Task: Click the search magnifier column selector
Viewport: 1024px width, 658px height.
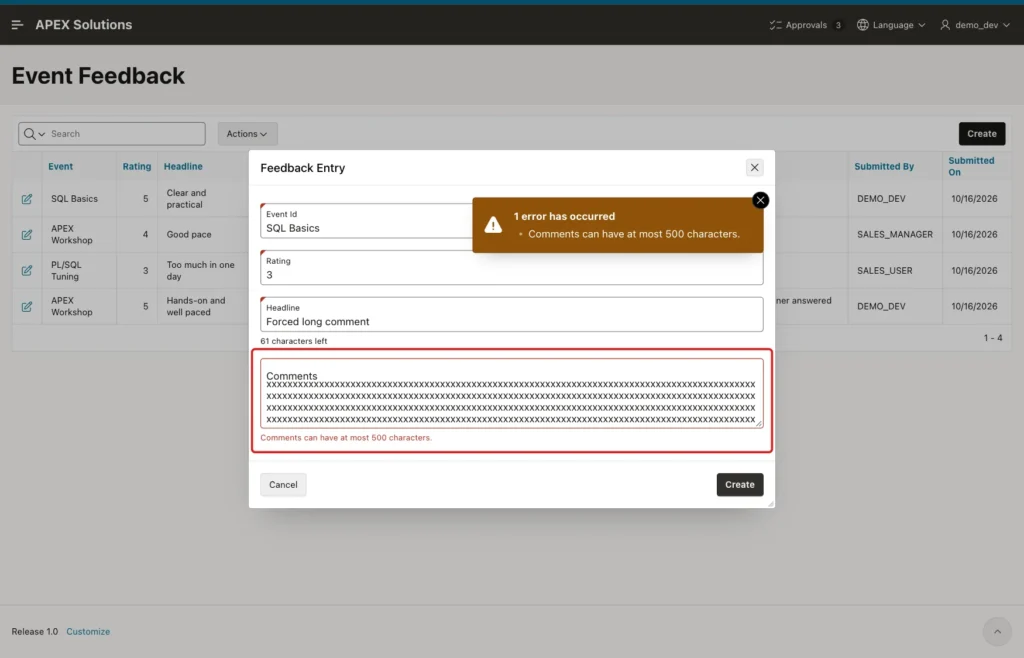Action: tap(34, 134)
